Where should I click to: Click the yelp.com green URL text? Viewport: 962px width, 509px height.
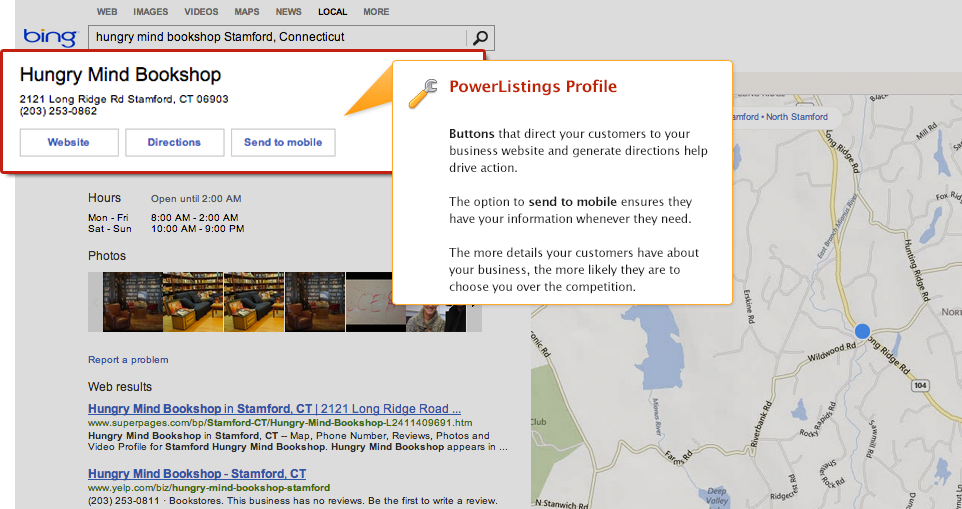pyautogui.click(x=209, y=488)
